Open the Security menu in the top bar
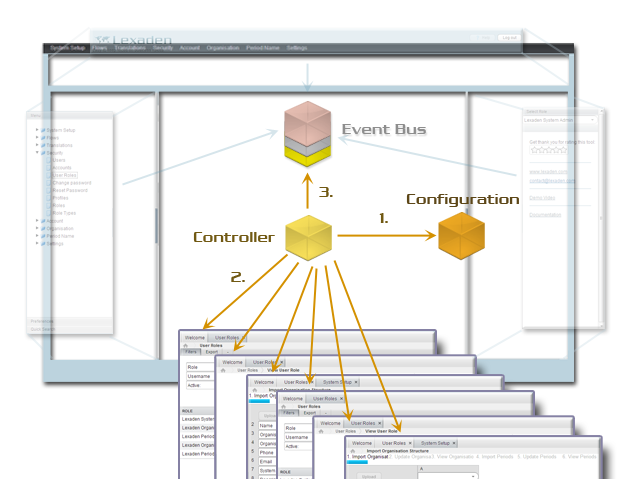622x479 pixels. pyautogui.click(x=163, y=48)
